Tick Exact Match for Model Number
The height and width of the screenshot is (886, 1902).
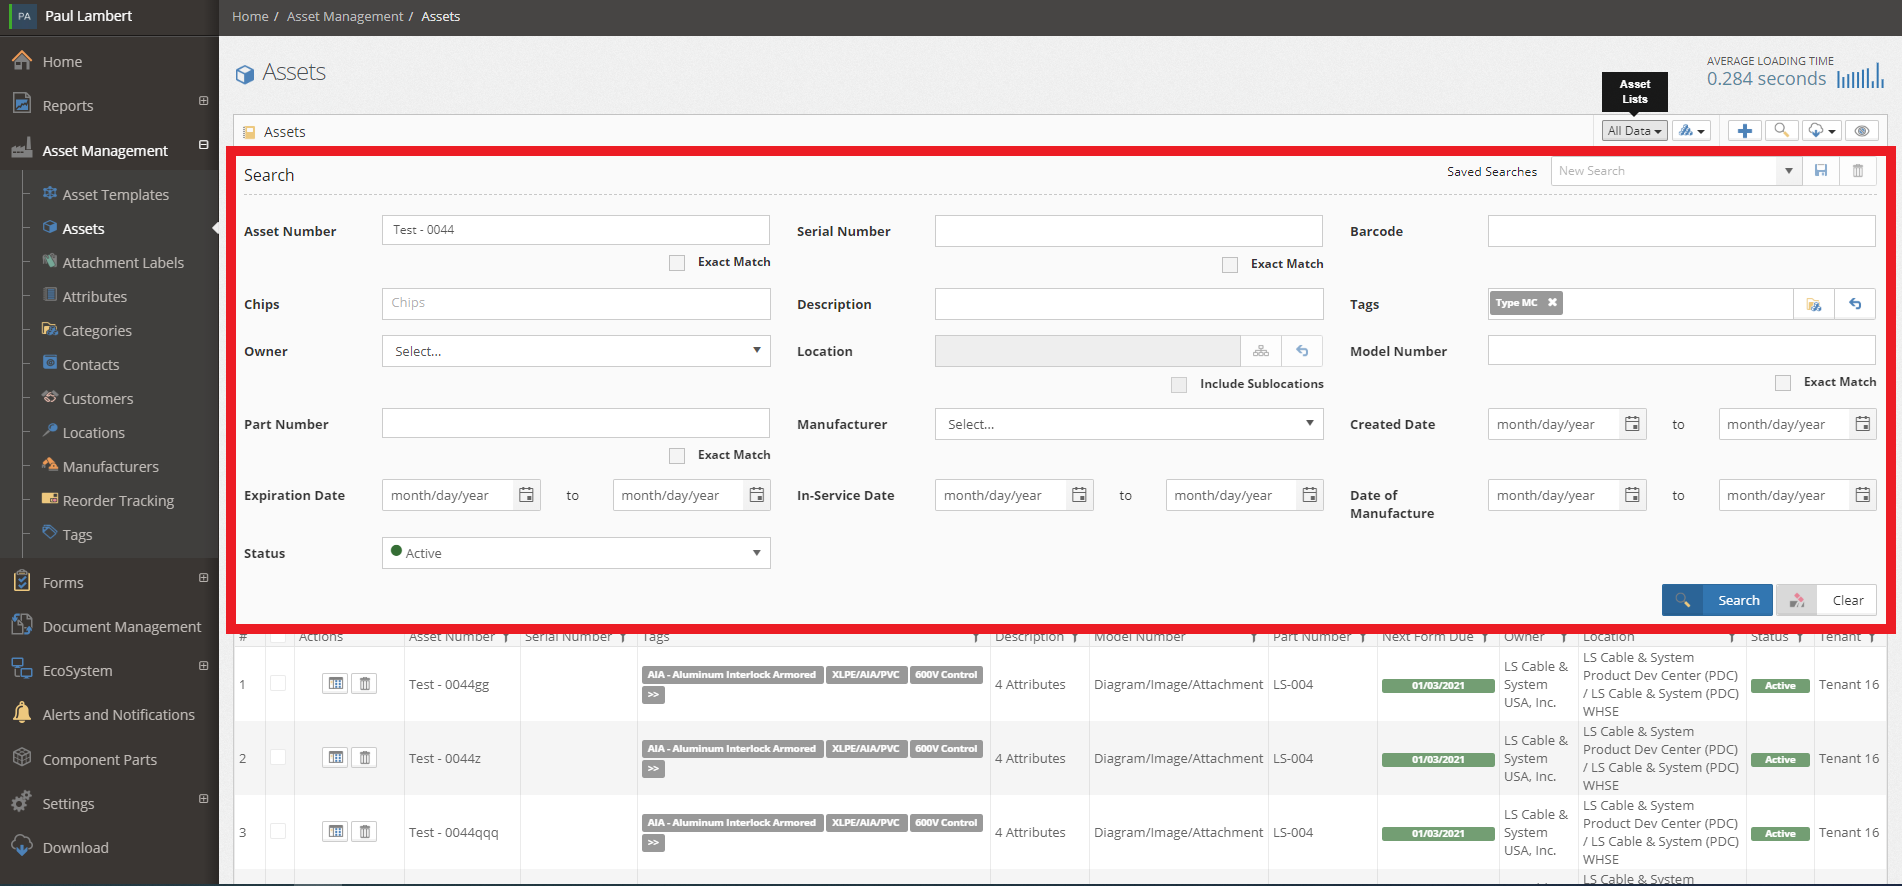pyautogui.click(x=1783, y=382)
